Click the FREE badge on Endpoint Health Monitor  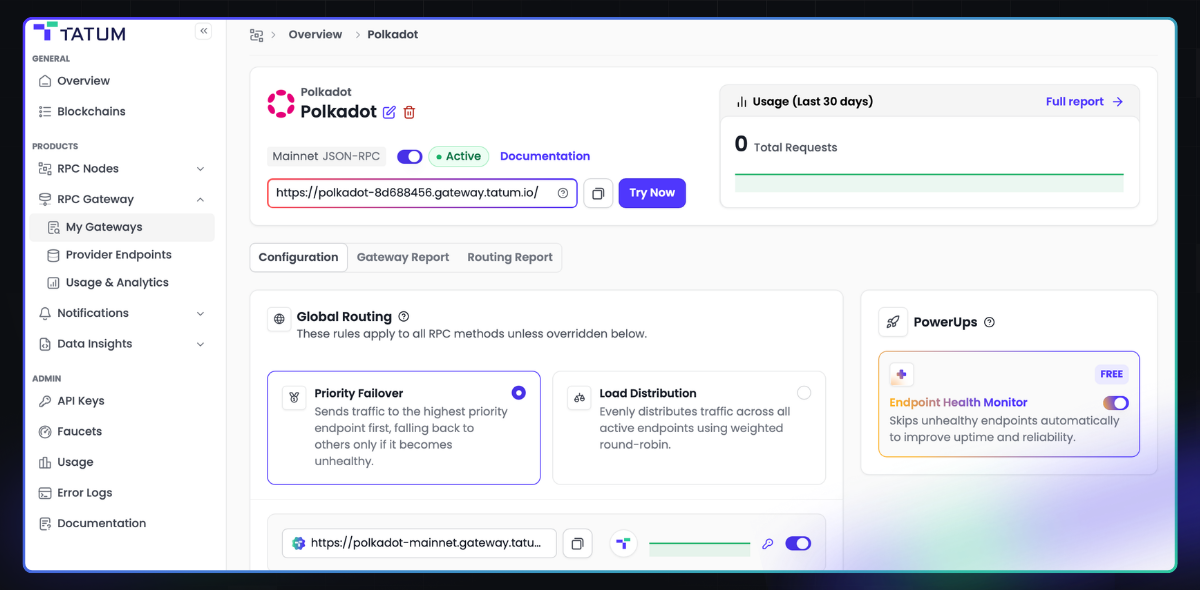pos(1112,374)
